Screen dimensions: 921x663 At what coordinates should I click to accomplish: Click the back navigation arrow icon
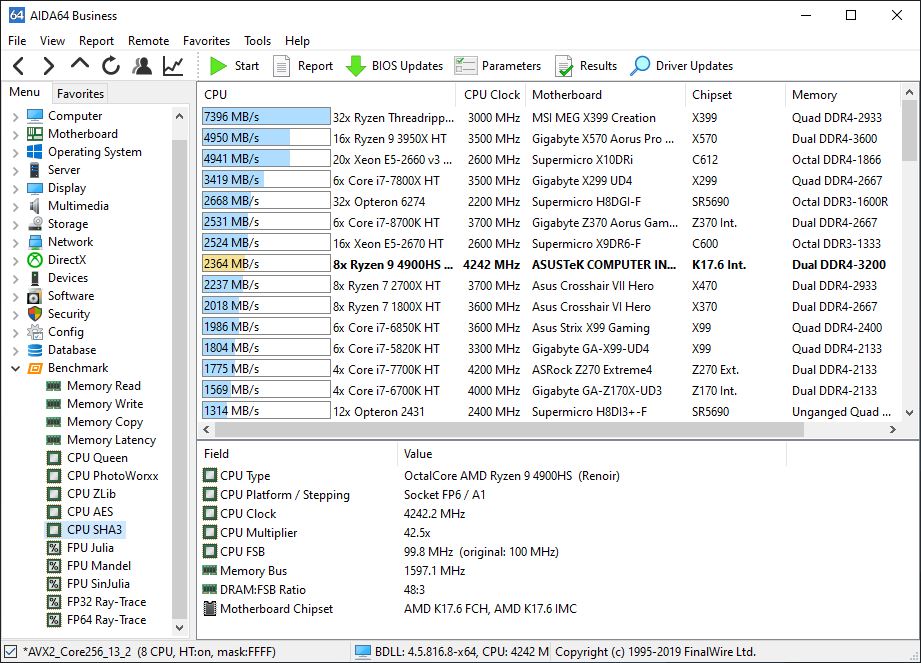(18, 66)
